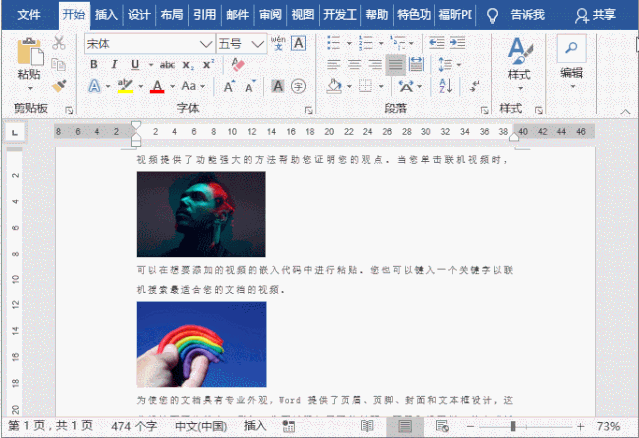Open the font name dropdown 宋体
This screenshot has width=639, height=438.
tap(206, 44)
